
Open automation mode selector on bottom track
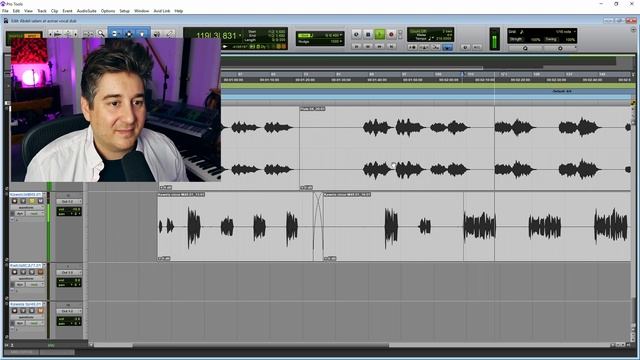point(35,323)
